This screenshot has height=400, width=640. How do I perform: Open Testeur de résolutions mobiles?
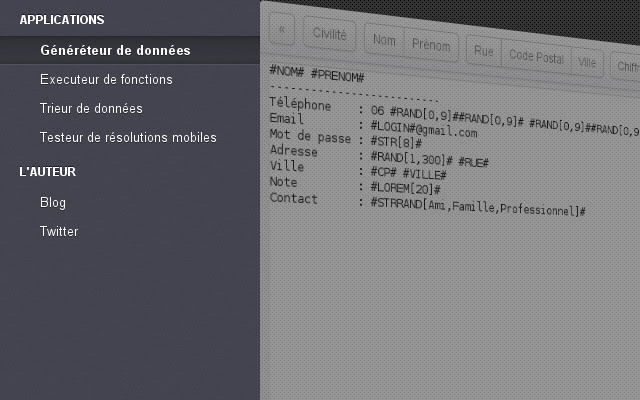coord(128,137)
